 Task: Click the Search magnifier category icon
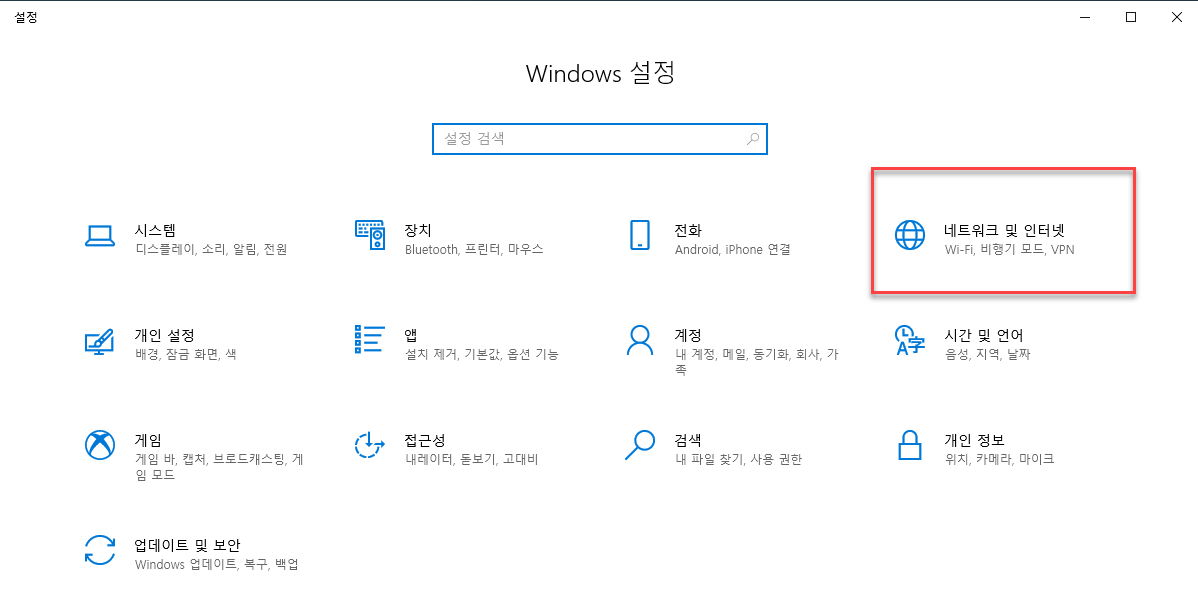click(x=639, y=445)
